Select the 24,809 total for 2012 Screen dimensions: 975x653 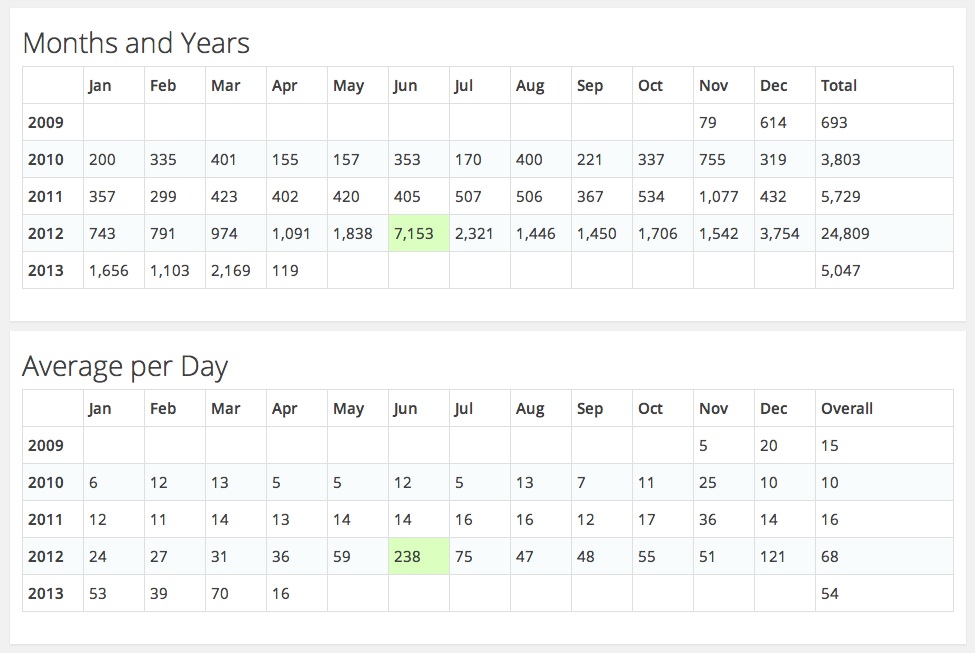pyautogui.click(x=845, y=234)
